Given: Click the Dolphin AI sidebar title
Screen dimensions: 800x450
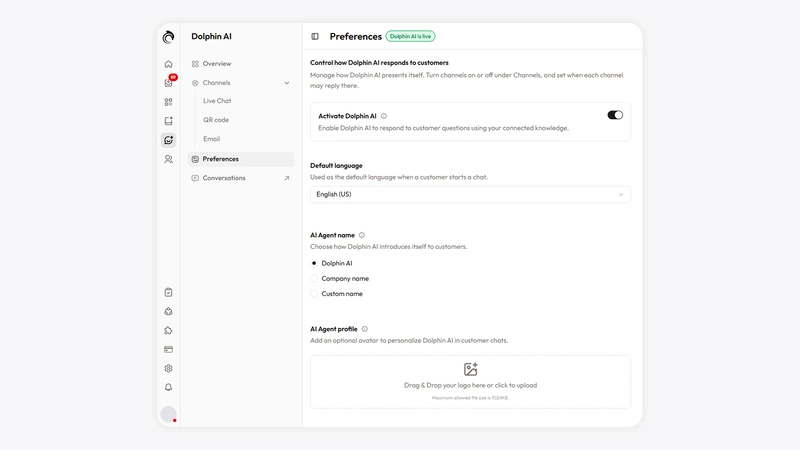Looking at the screenshot, I should tap(211, 36).
